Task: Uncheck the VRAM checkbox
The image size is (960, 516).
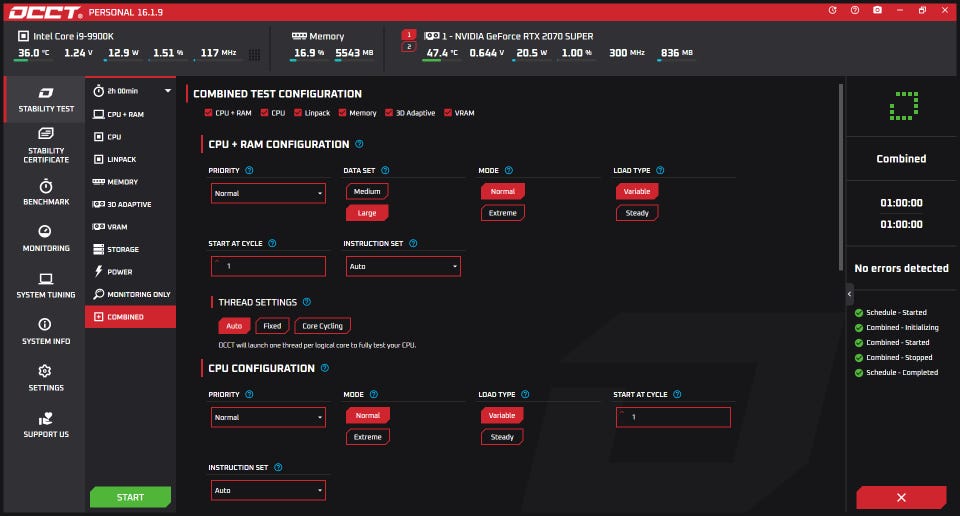Action: coord(448,113)
